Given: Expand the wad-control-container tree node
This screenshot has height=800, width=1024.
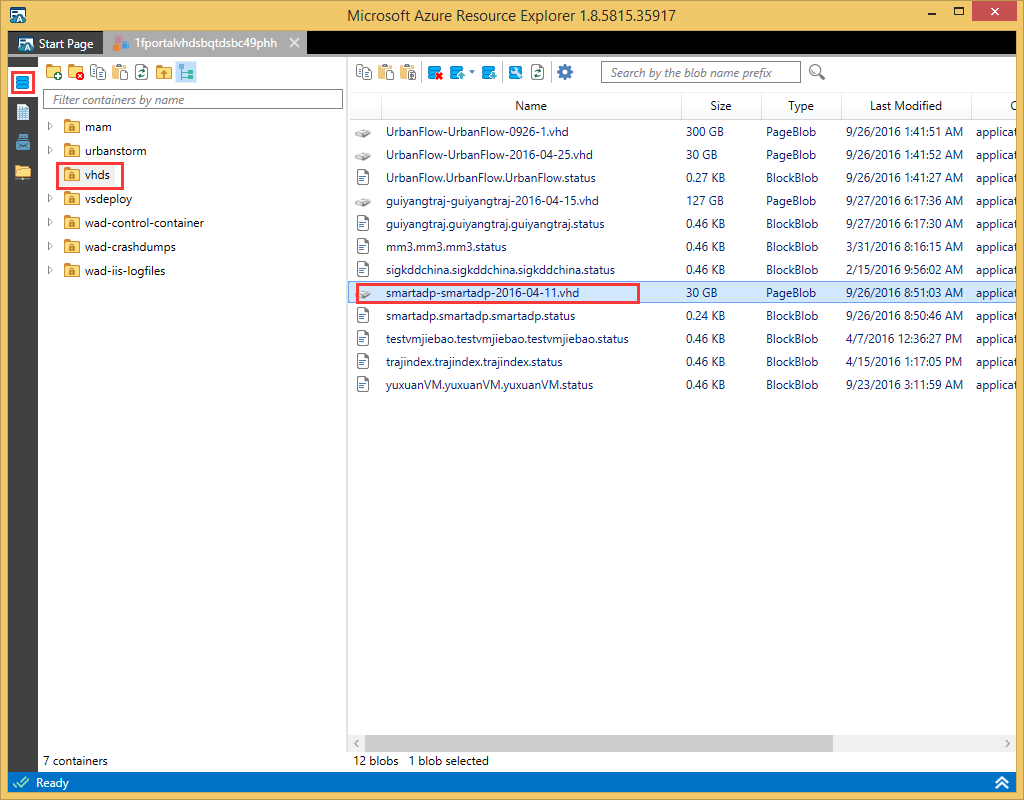Looking at the screenshot, I should pyautogui.click(x=50, y=223).
